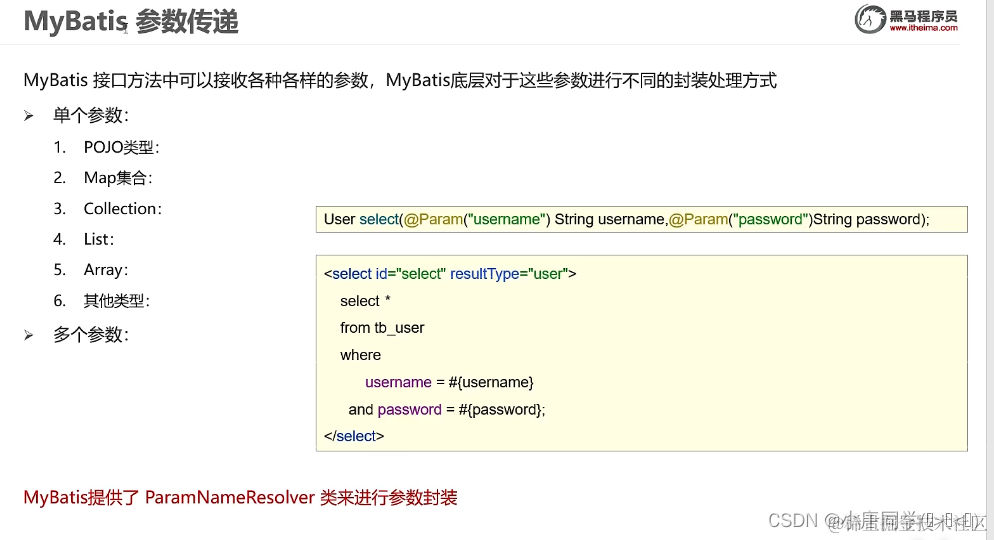Screen dimensions: 994x540
Task: Click the SQL keyword line "where"
Action: point(360,355)
